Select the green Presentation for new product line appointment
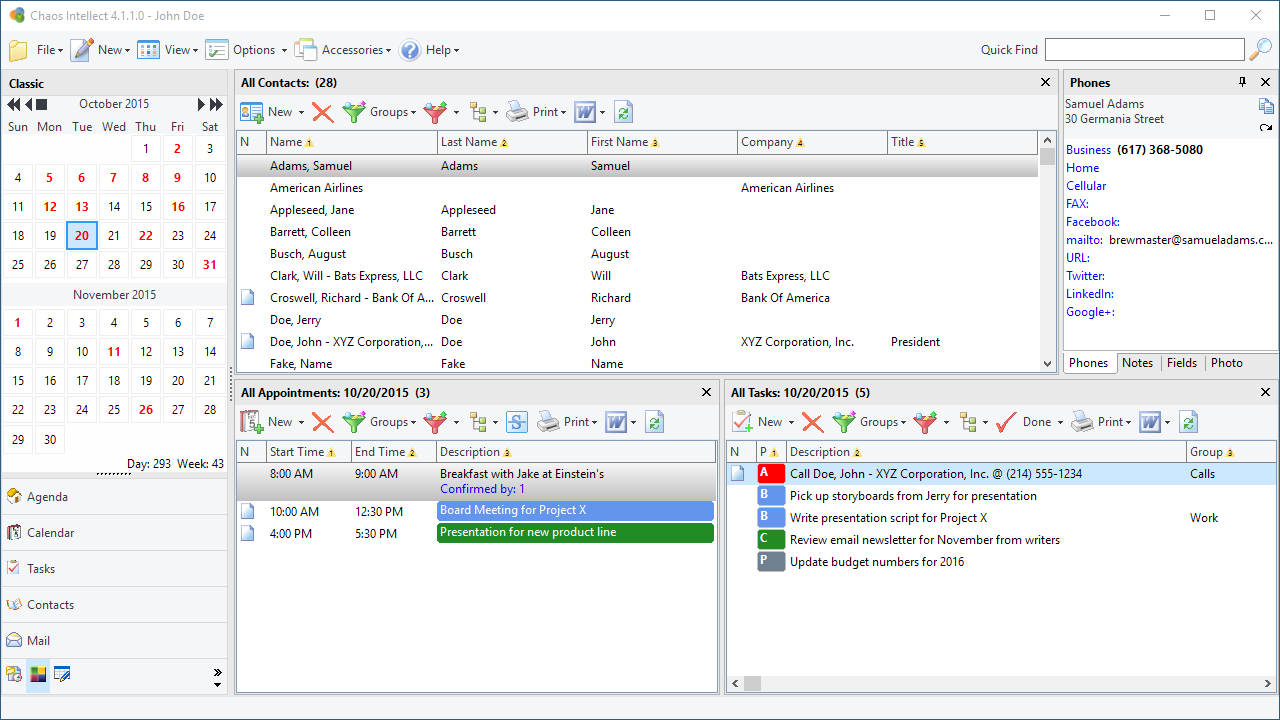Image resolution: width=1280 pixels, height=720 pixels. click(575, 532)
